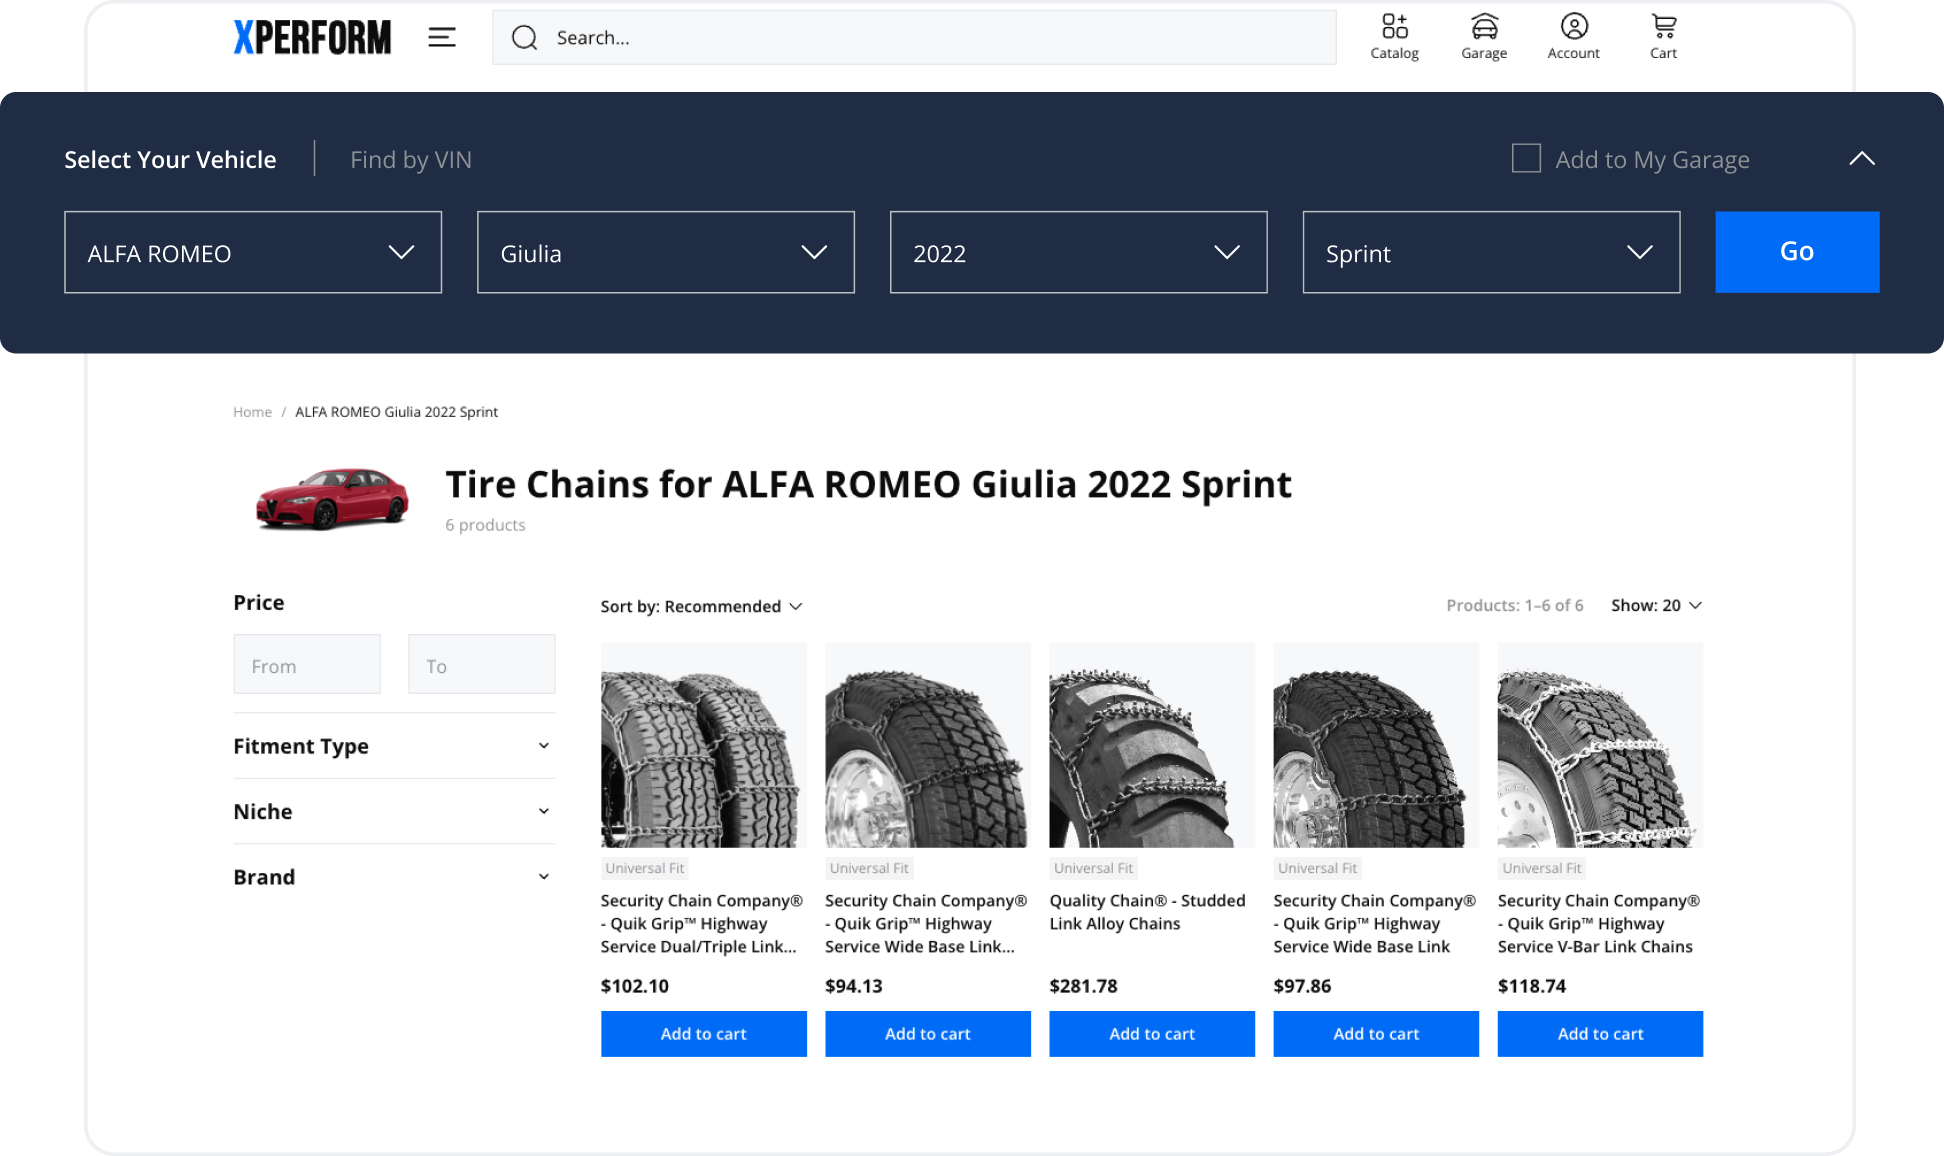Add the Quality Chain Studded Link Alloy Chains to cart
The height and width of the screenshot is (1156, 1944).
1151,1033
